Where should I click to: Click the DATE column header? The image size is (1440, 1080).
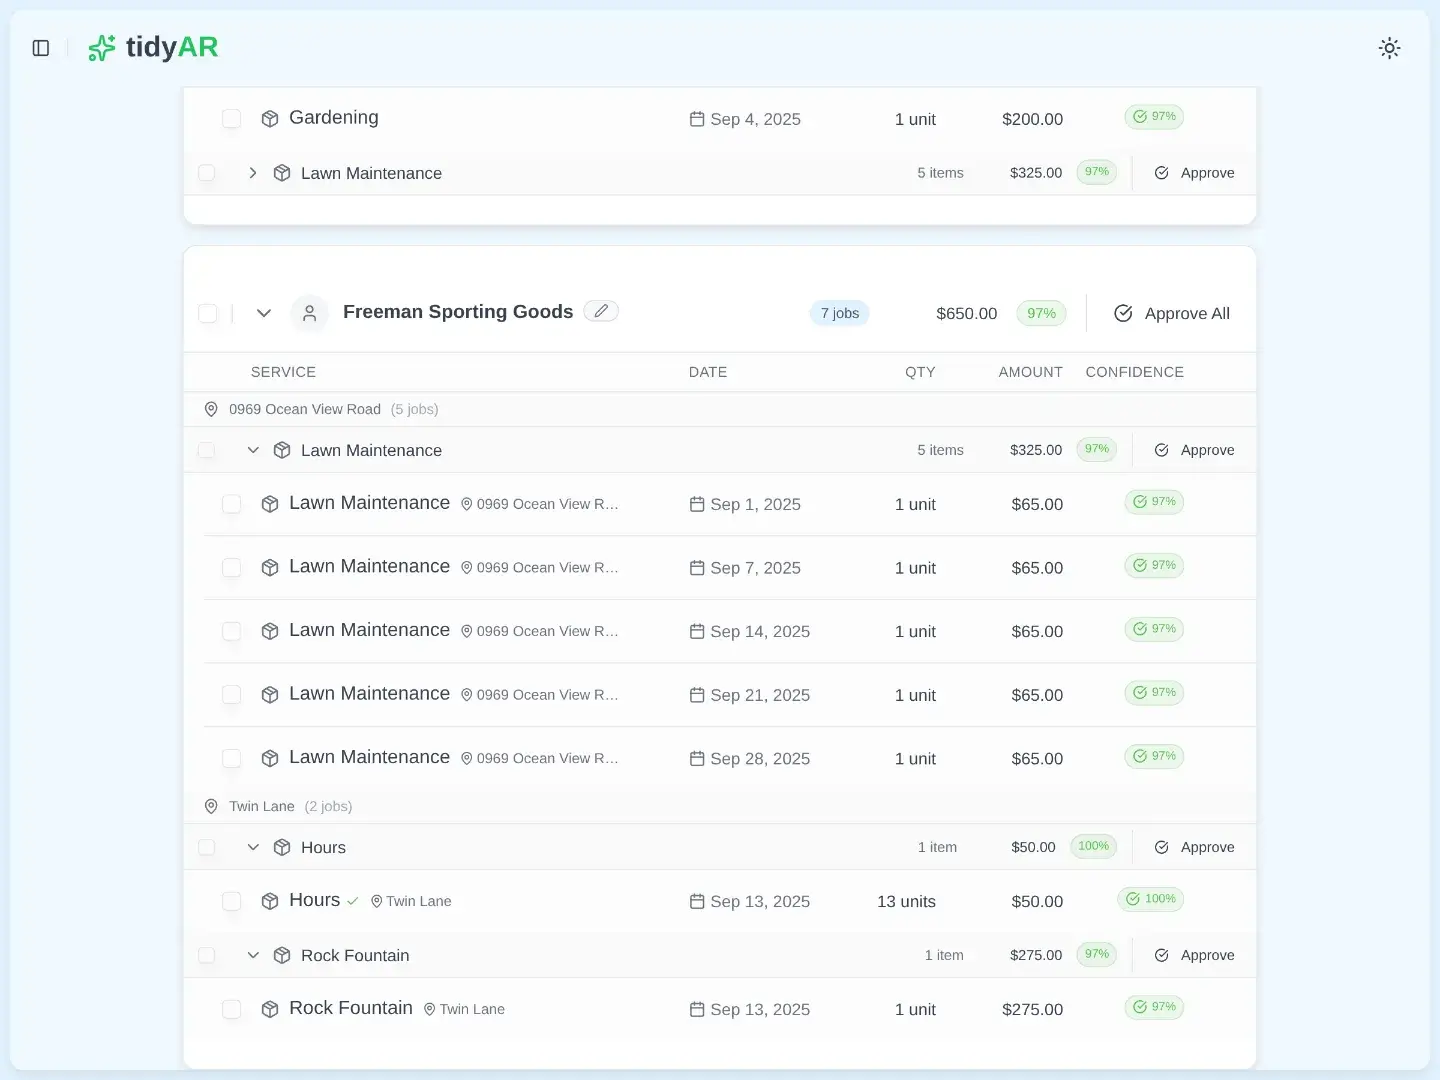(x=708, y=372)
